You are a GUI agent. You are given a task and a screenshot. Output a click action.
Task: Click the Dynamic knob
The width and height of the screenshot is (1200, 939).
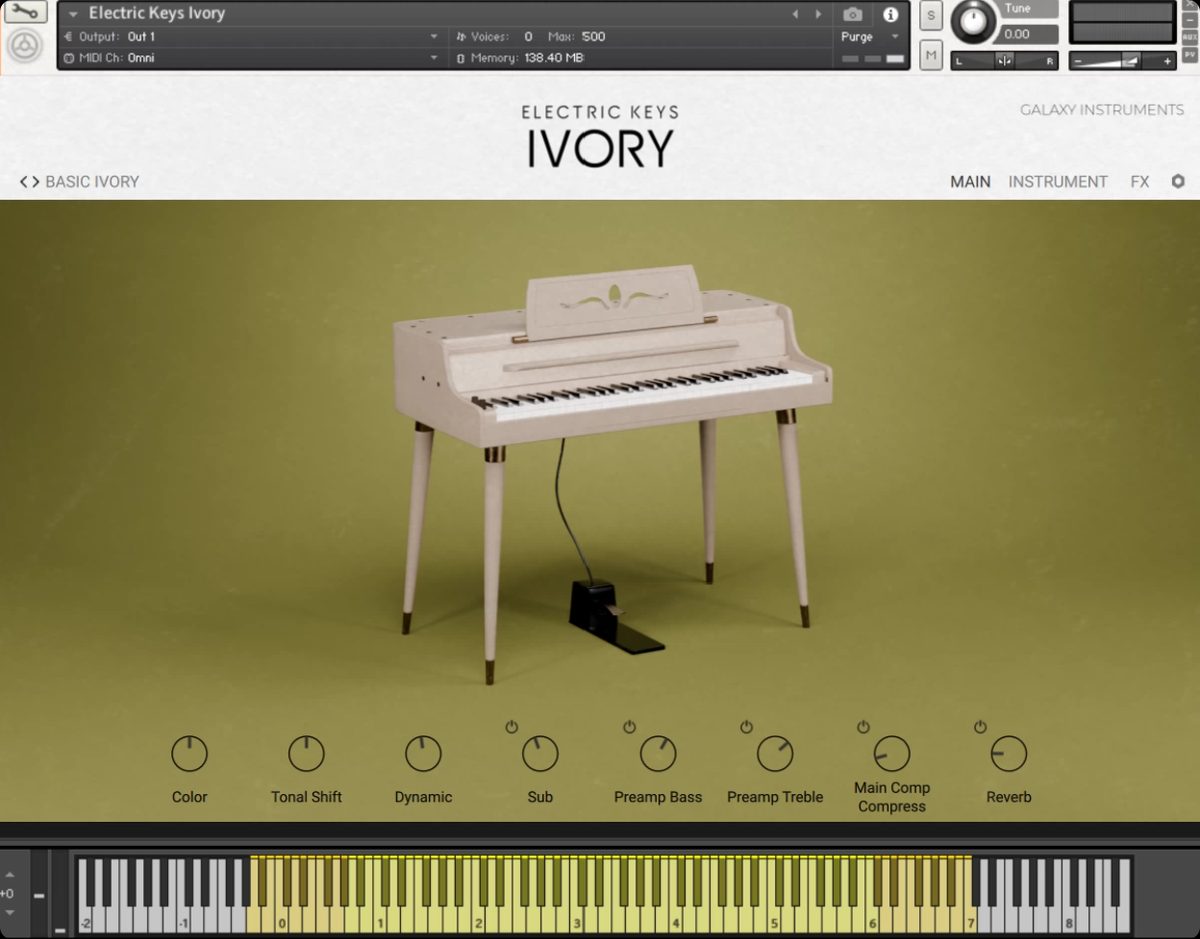click(x=423, y=754)
